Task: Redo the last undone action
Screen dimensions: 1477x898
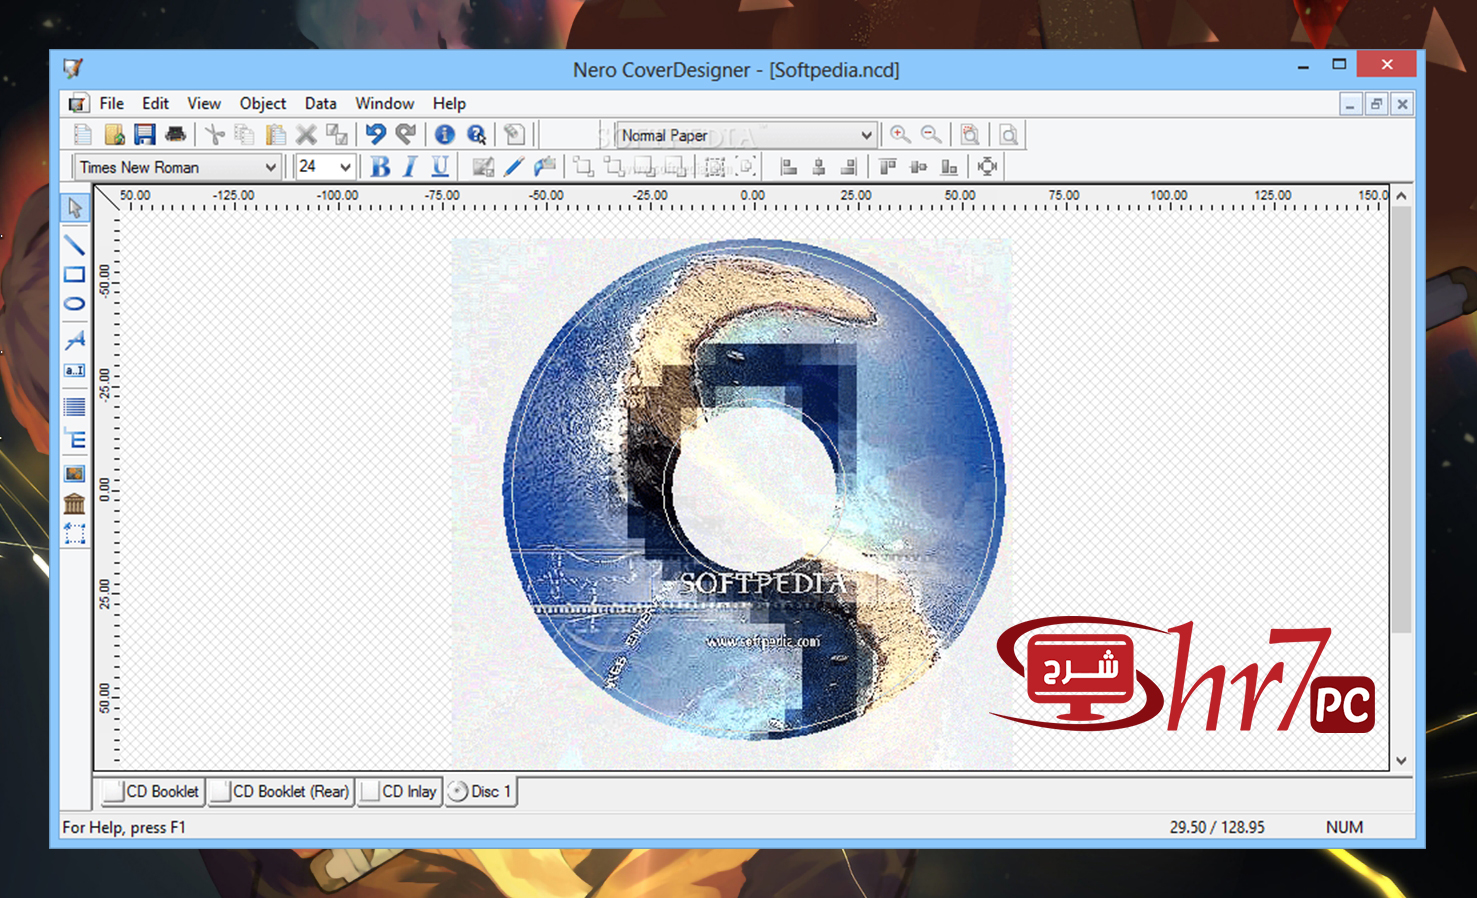Action: point(406,135)
